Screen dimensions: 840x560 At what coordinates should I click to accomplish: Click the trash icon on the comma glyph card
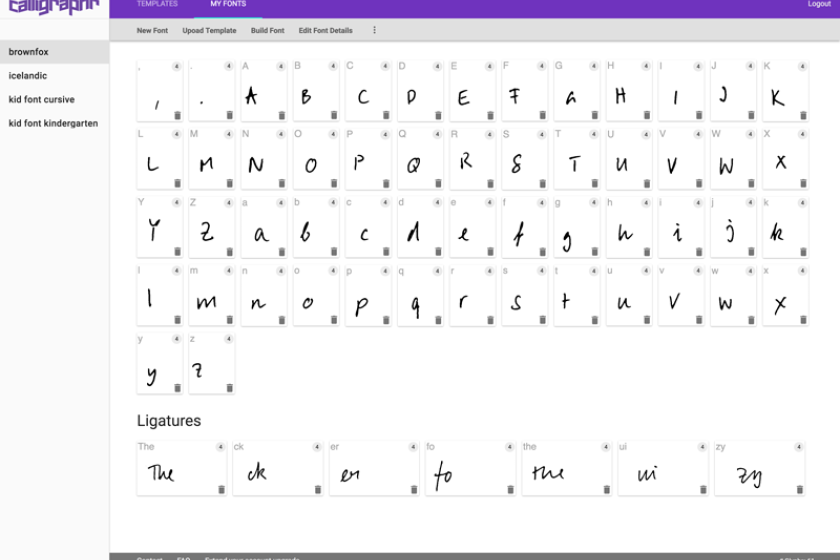coord(177,115)
